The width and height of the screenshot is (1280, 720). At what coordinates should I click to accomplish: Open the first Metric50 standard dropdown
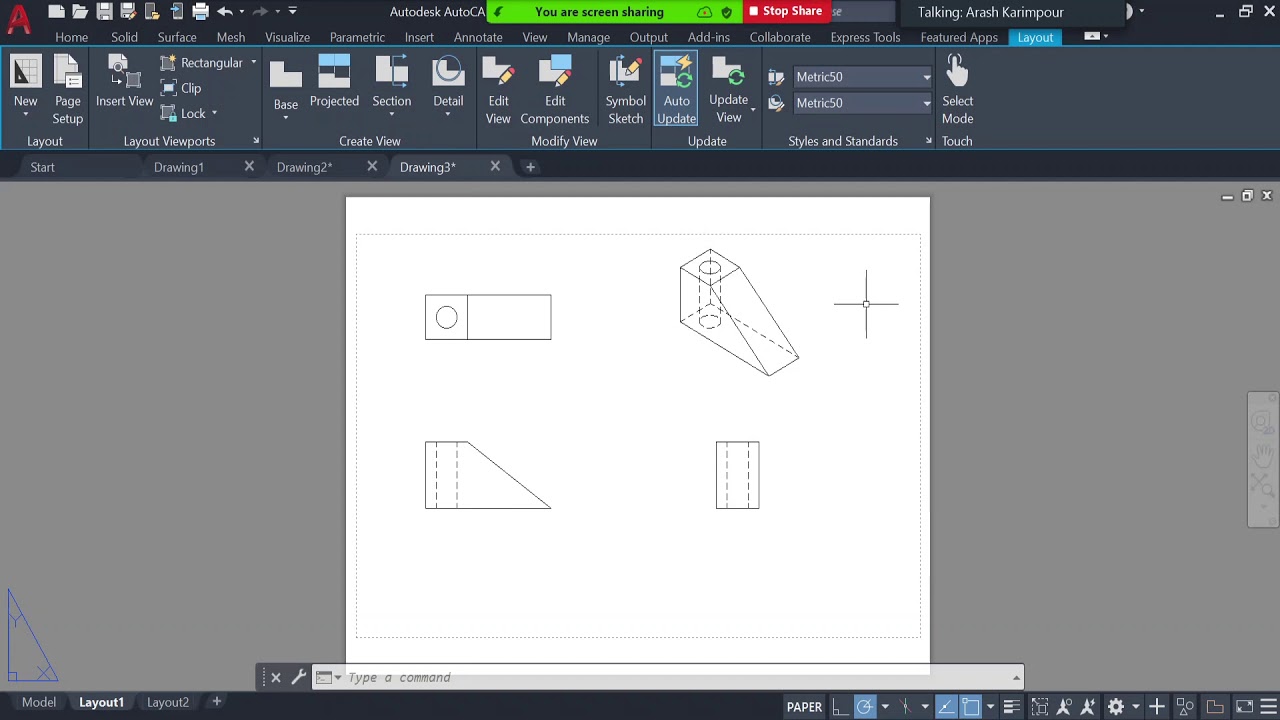[x=926, y=77]
